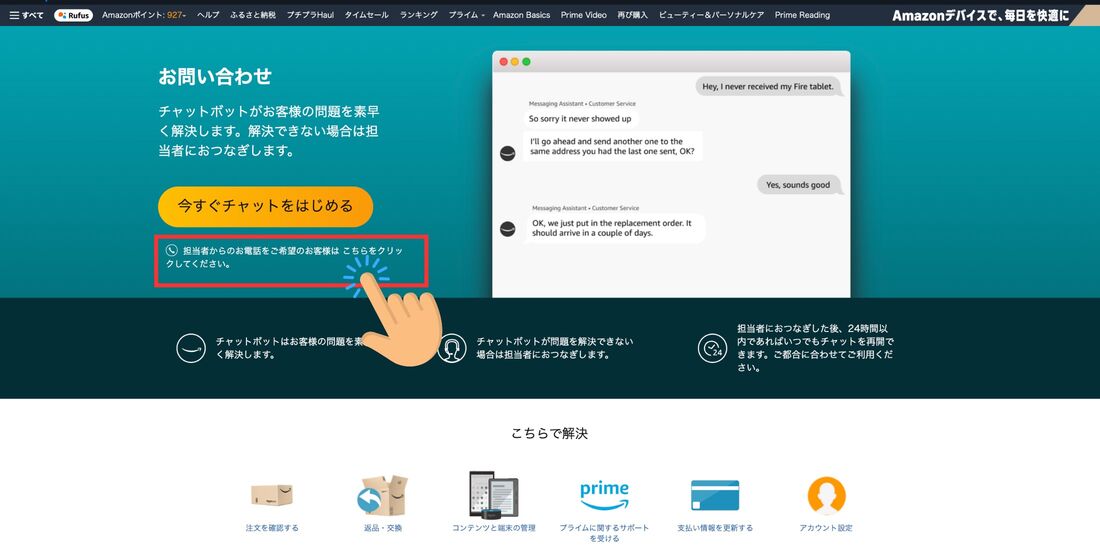Image resolution: width=1100 pixels, height=550 pixels.
Task: Open the アカウント設定 link
Action: click(826, 528)
